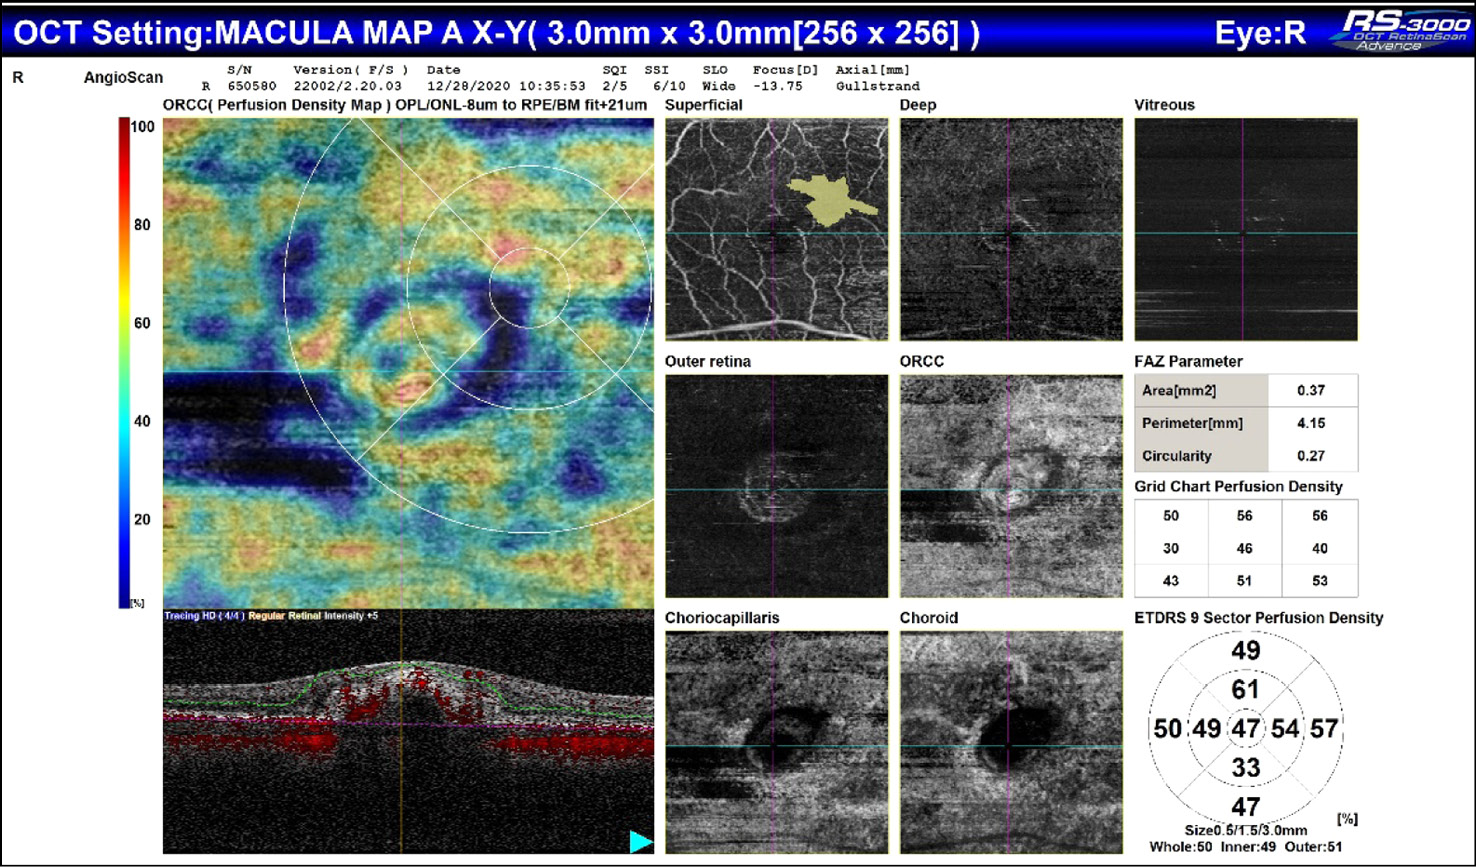Select the Choroid slab thumbnail

pyautogui.click(x=1010, y=741)
